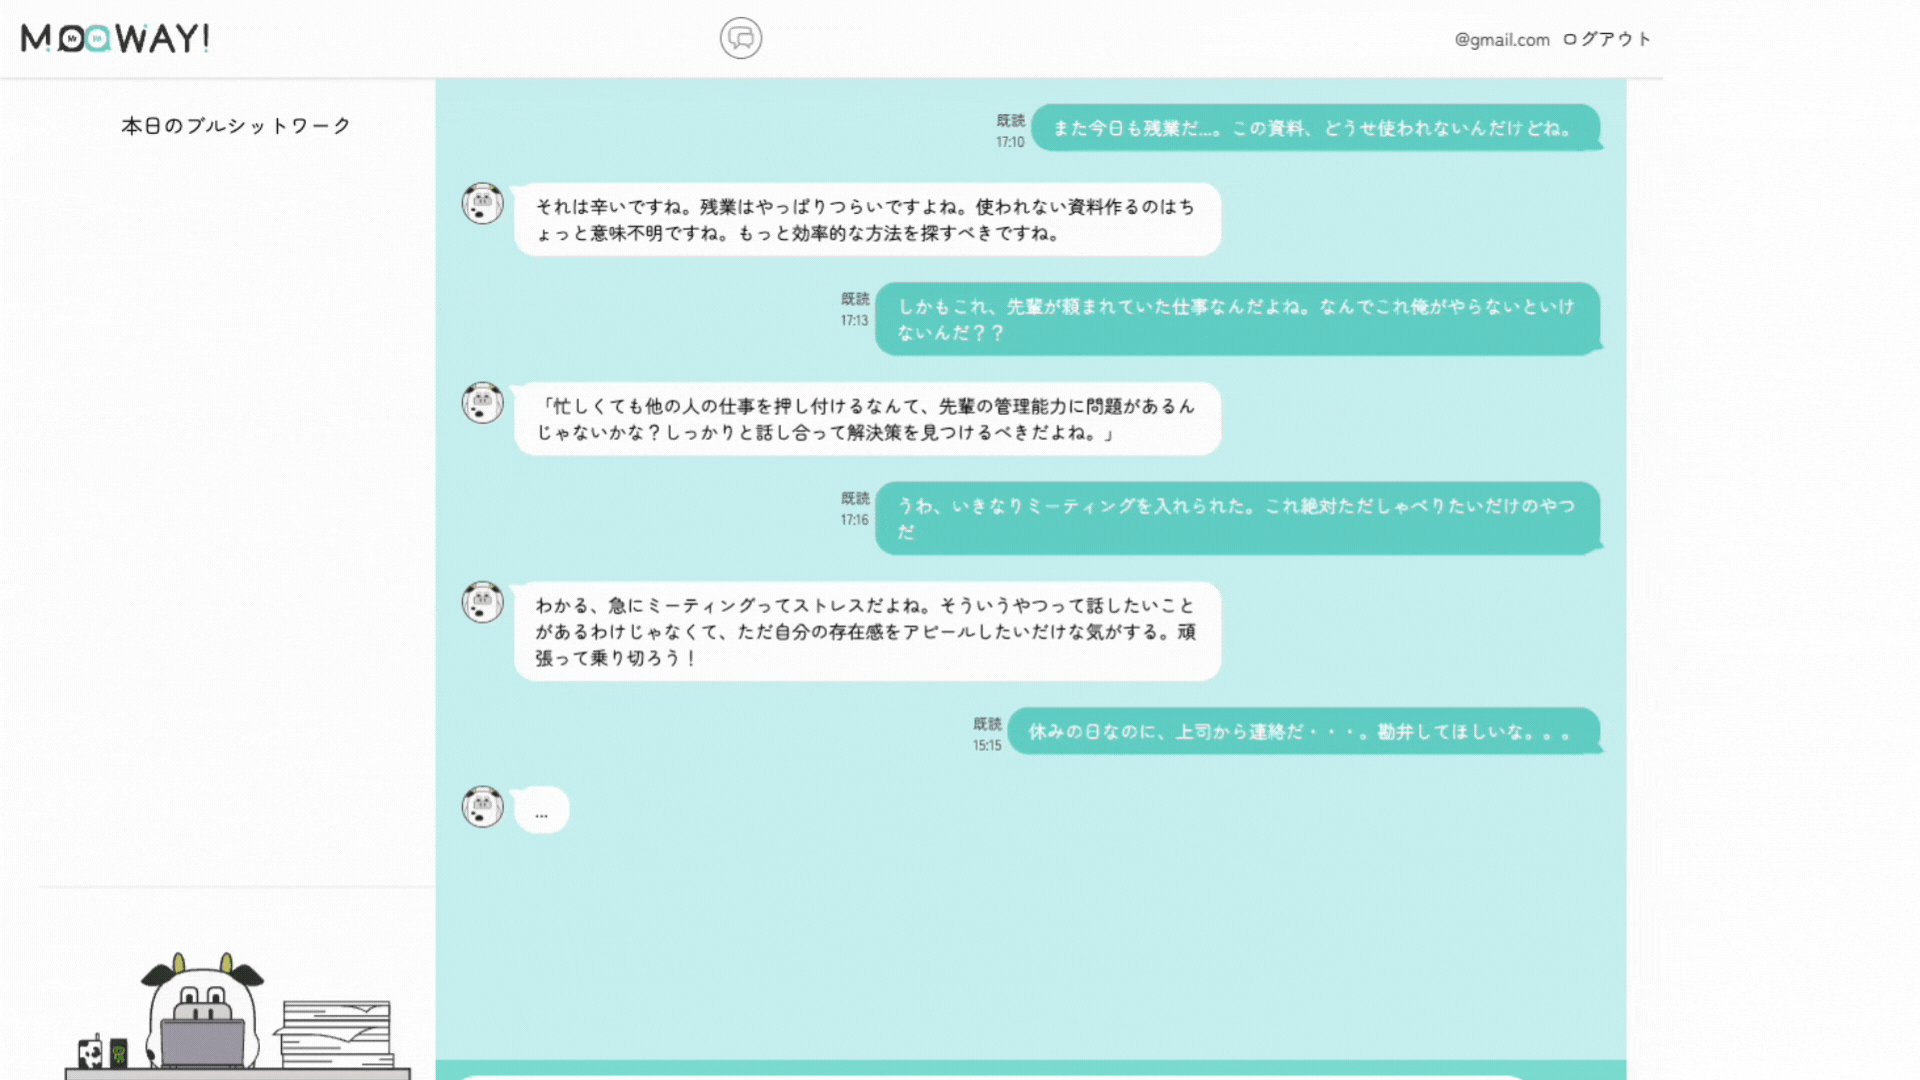1920x1080 pixels.
Task: Click cow avatar beside the 忙しくても reply
Action: (482, 403)
